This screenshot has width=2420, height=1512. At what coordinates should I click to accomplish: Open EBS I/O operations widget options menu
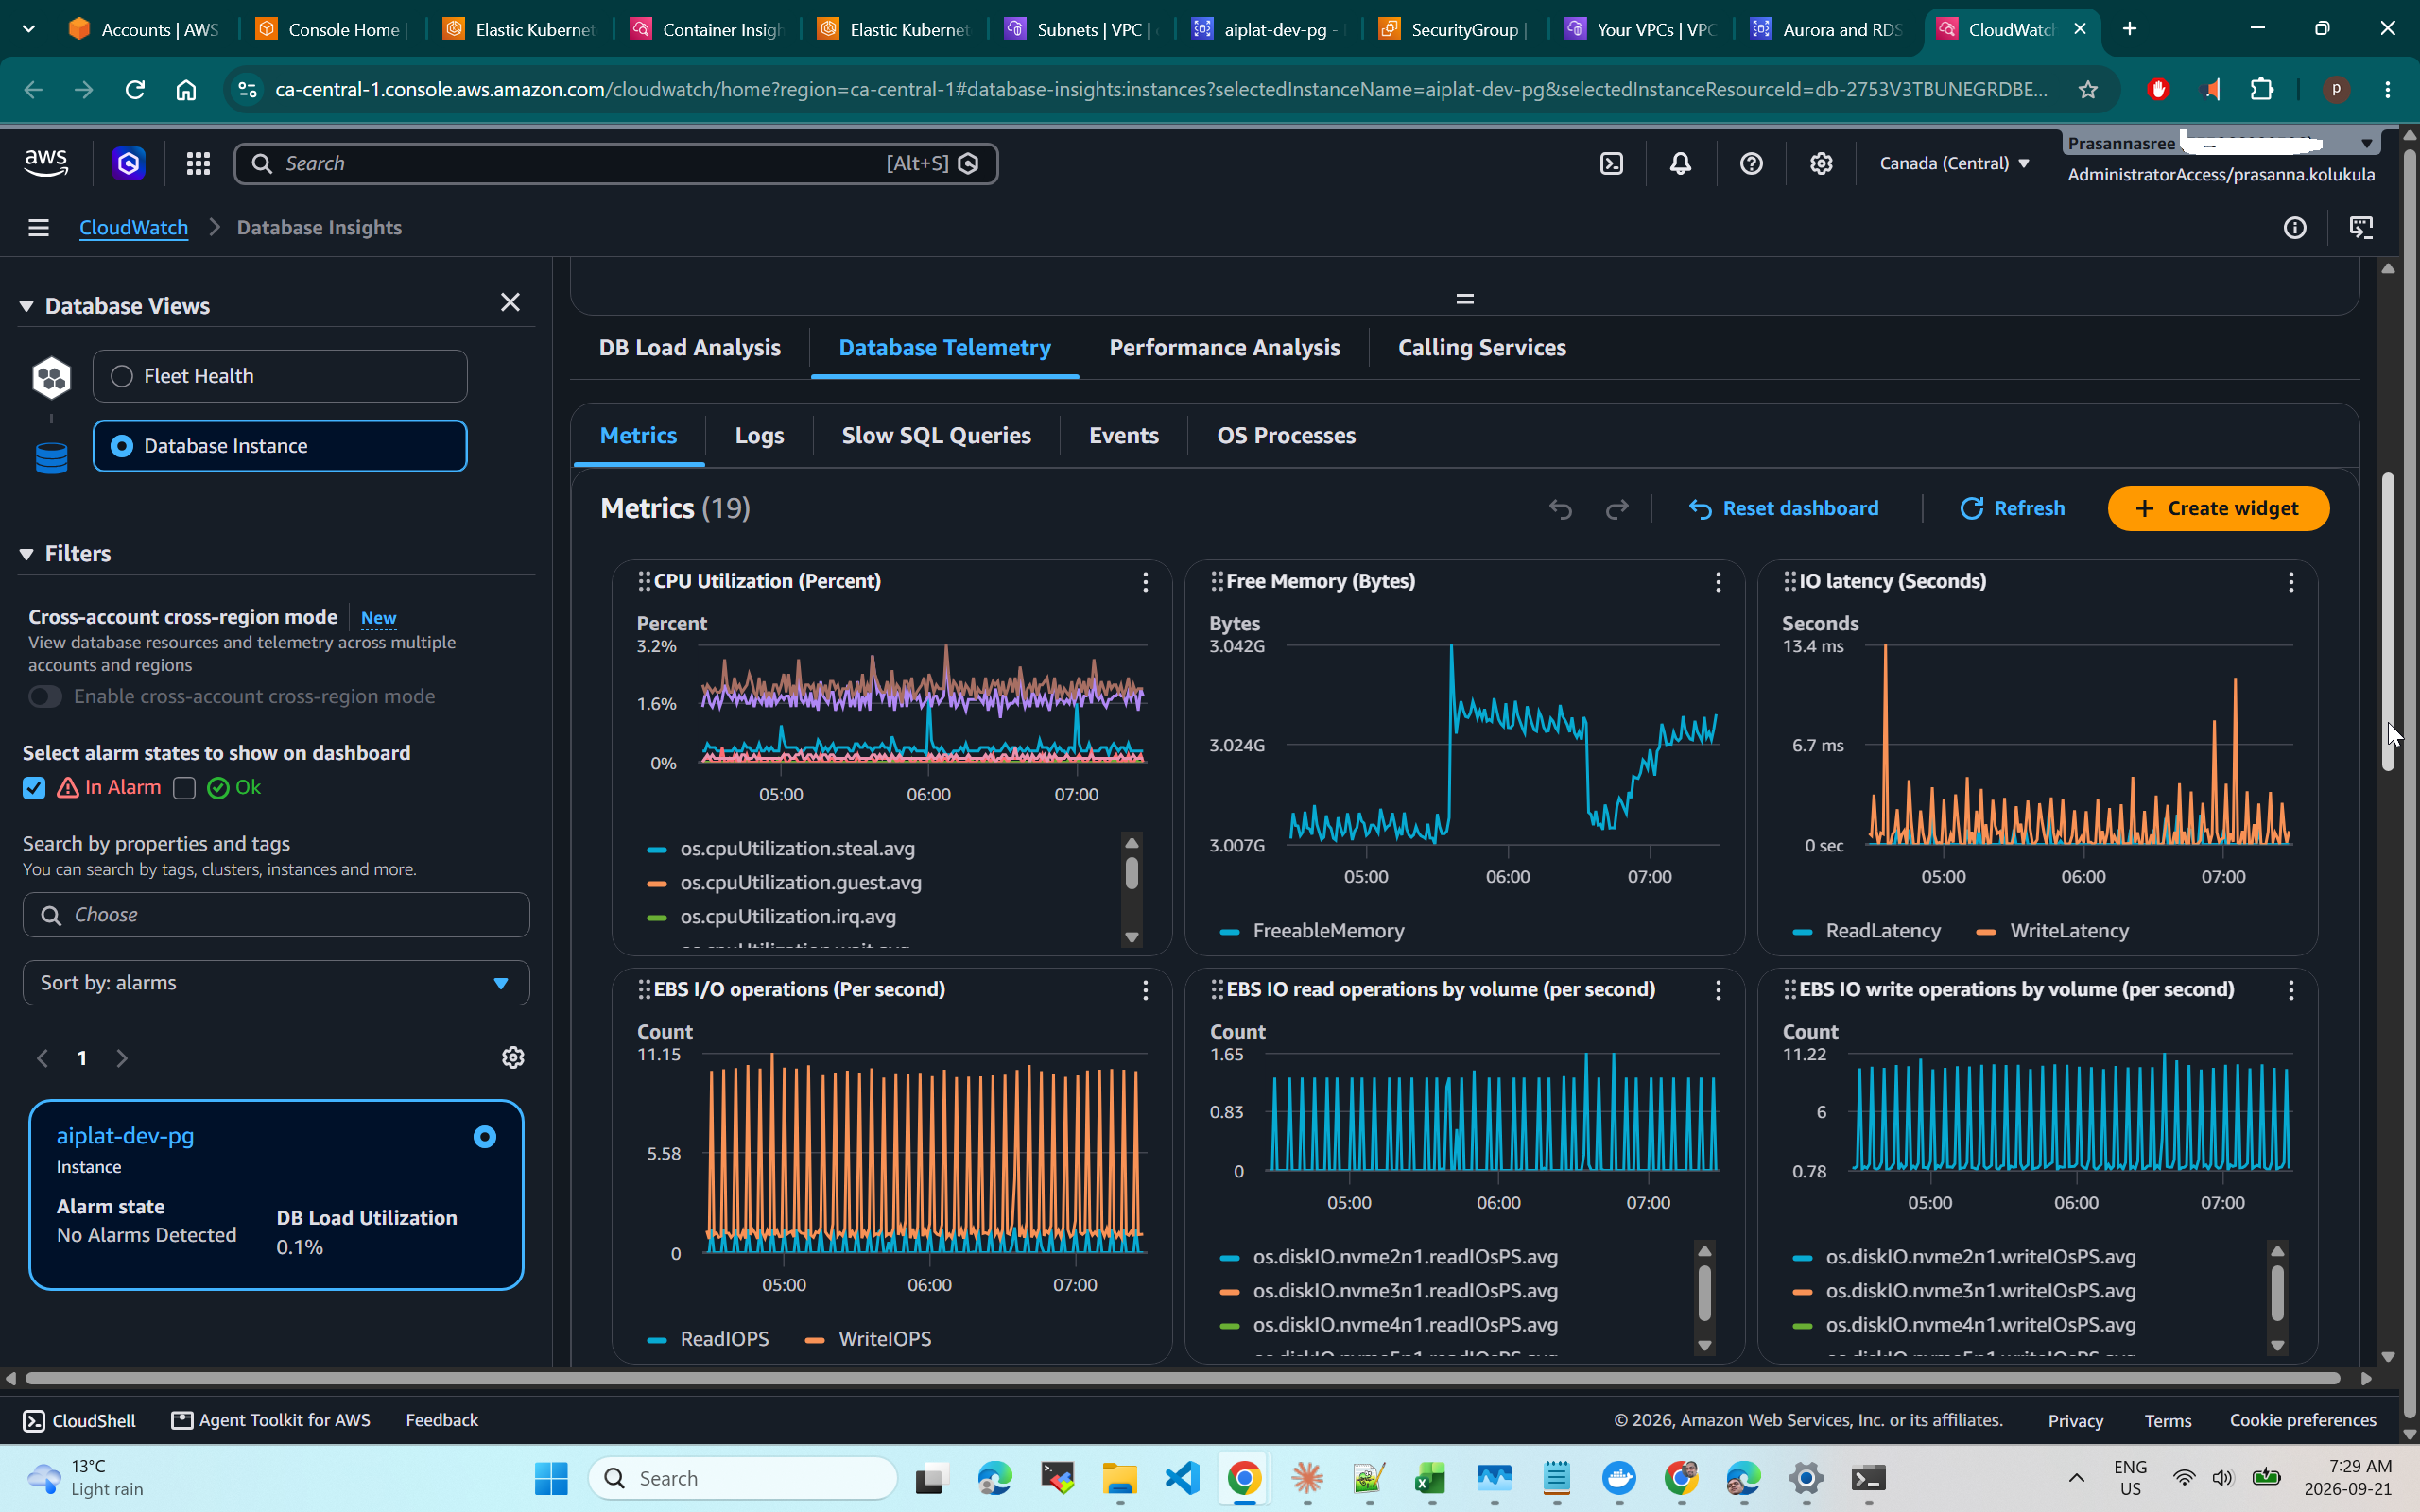coord(1145,990)
